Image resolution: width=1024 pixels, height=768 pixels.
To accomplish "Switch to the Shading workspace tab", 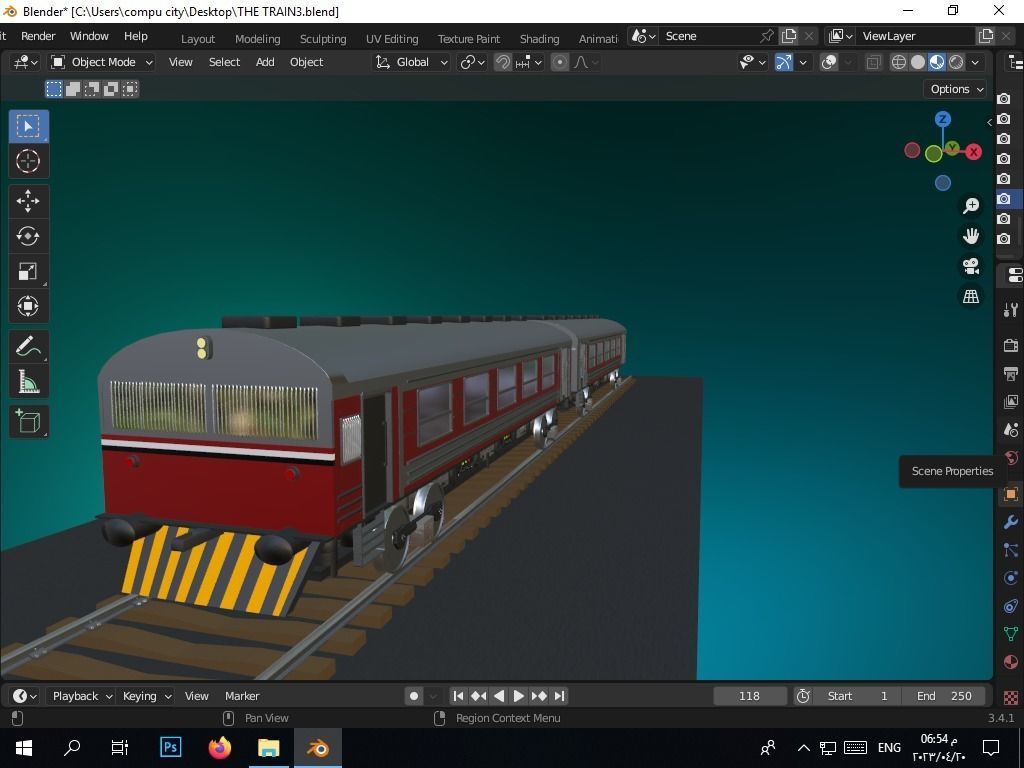I will pyautogui.click(x=539, y=39).
